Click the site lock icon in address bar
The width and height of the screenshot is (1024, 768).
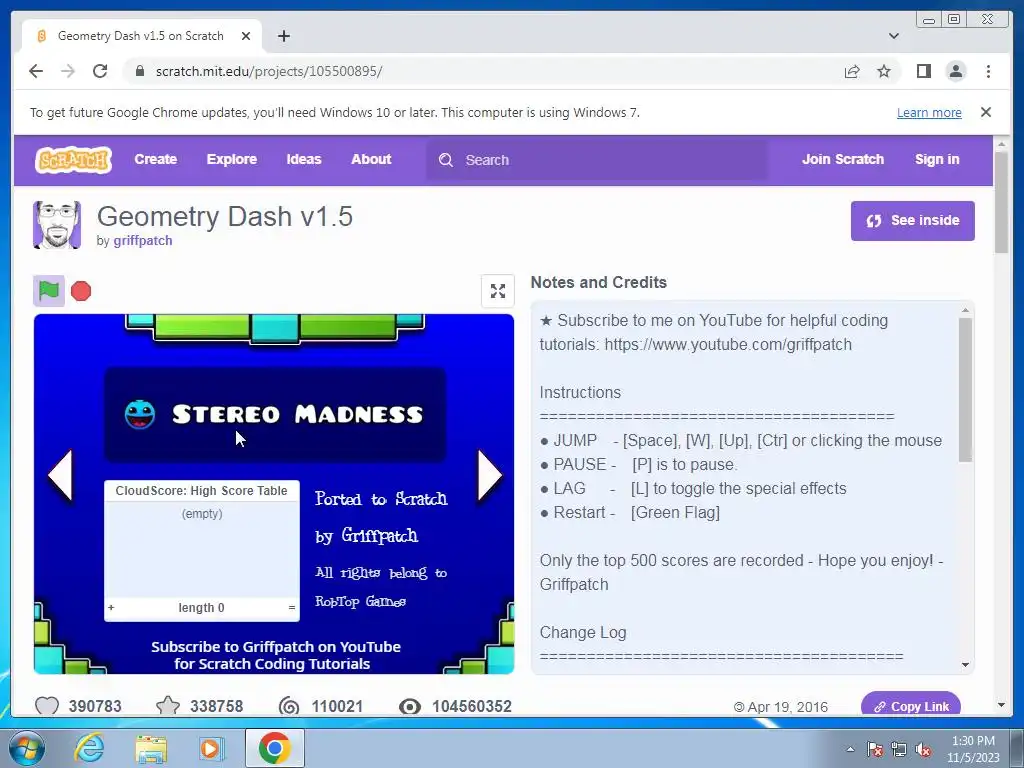(x=139, y=71)
